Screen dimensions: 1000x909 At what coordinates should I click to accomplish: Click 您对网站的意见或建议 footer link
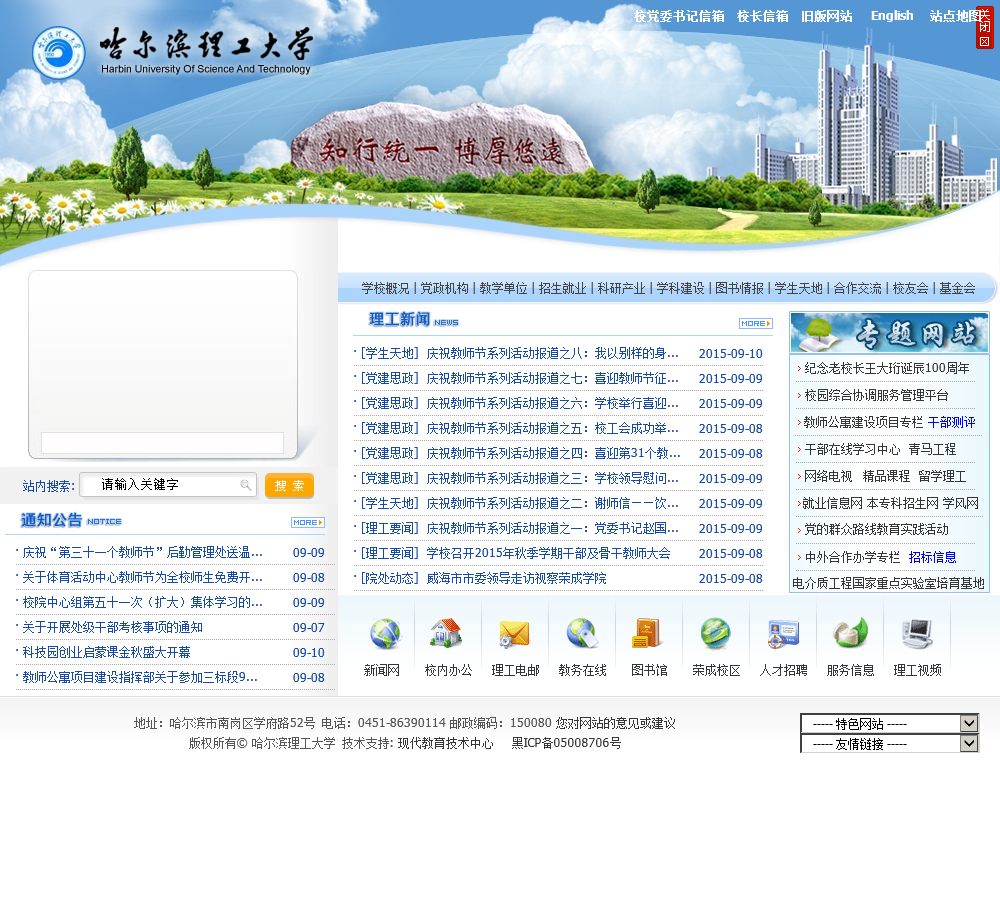tap(615, 723)
